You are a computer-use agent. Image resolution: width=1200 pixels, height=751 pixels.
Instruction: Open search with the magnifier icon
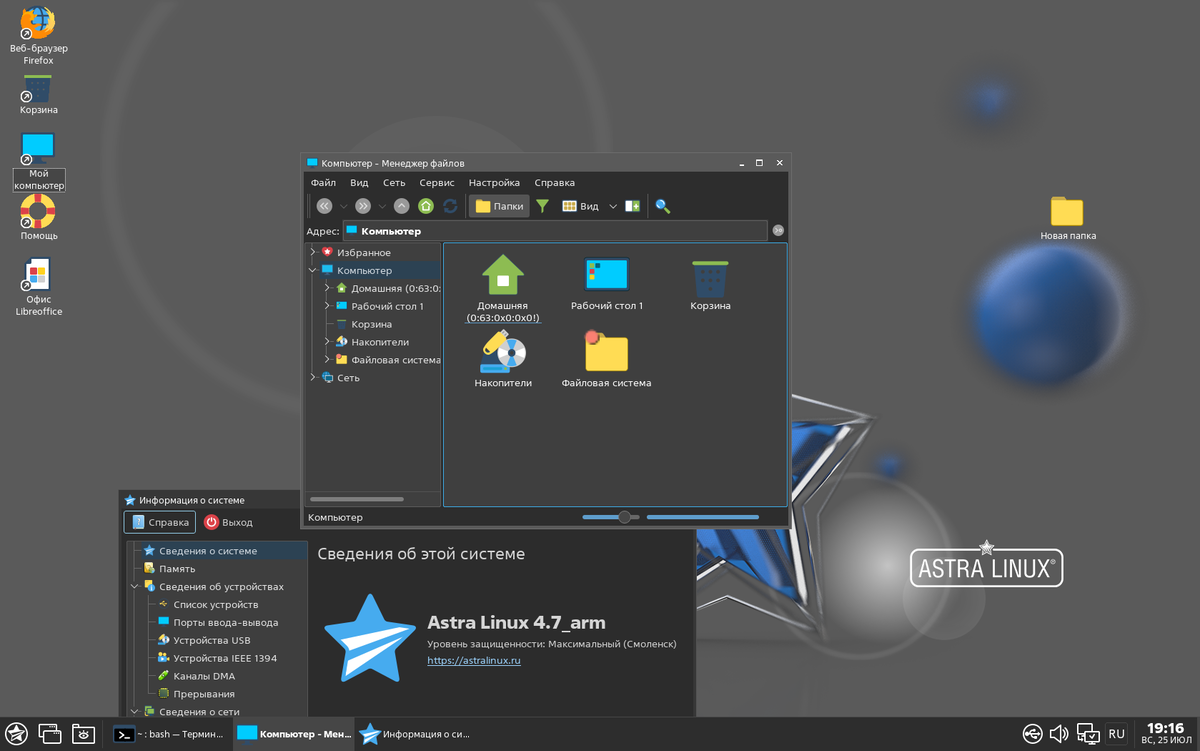(662, 206)
